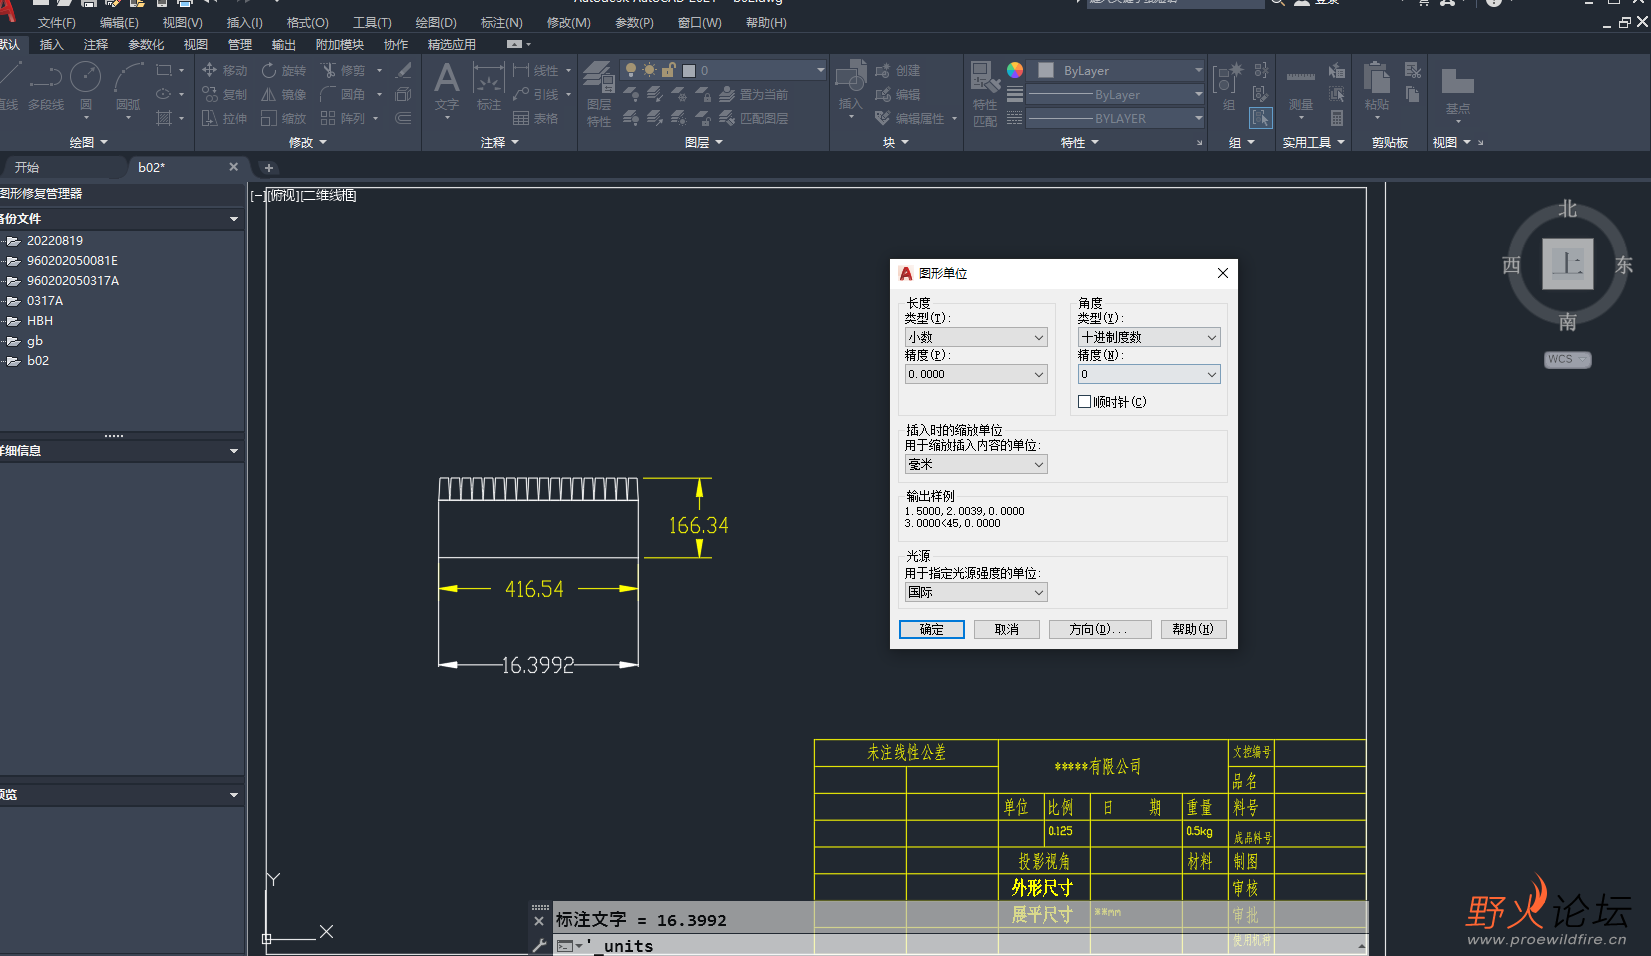Image resolution: width=1651 pixels, height=956 pixels.
Task: Click the Fillet (圆角) tool
Action: (x=343, y=94)
